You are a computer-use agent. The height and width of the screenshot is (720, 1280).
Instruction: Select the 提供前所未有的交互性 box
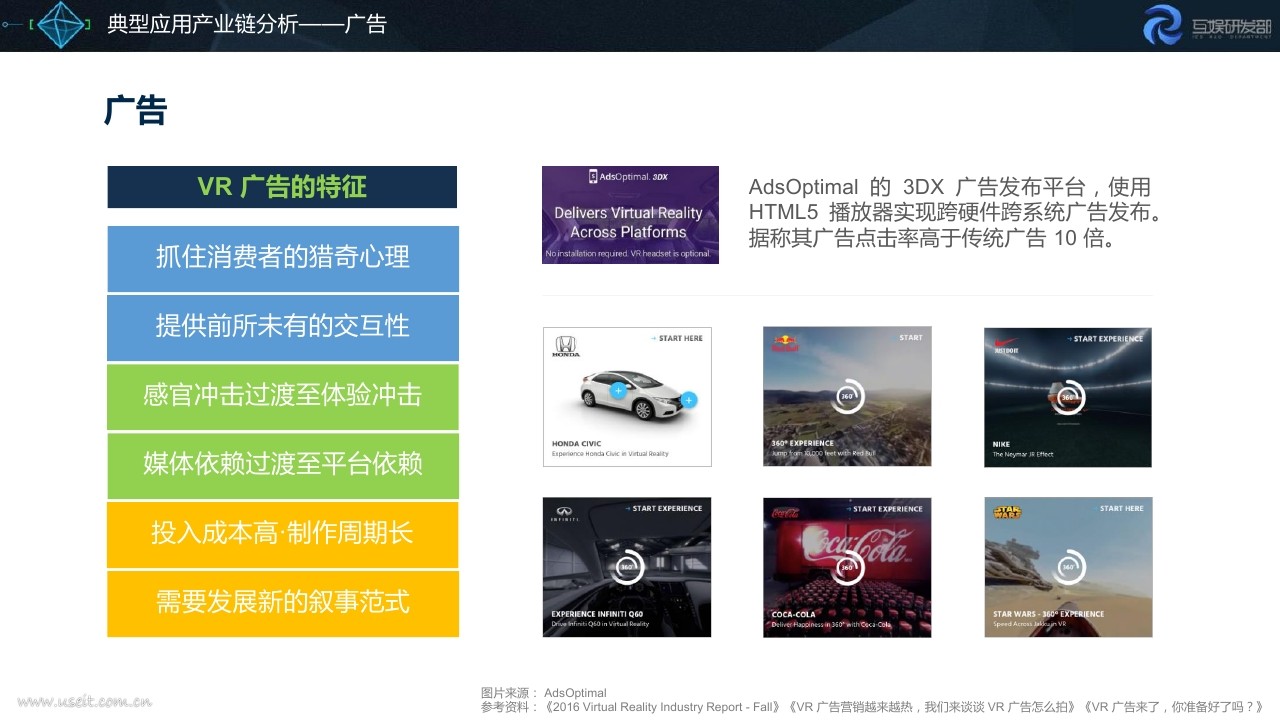pyautogui.click(x=283, y=327)
